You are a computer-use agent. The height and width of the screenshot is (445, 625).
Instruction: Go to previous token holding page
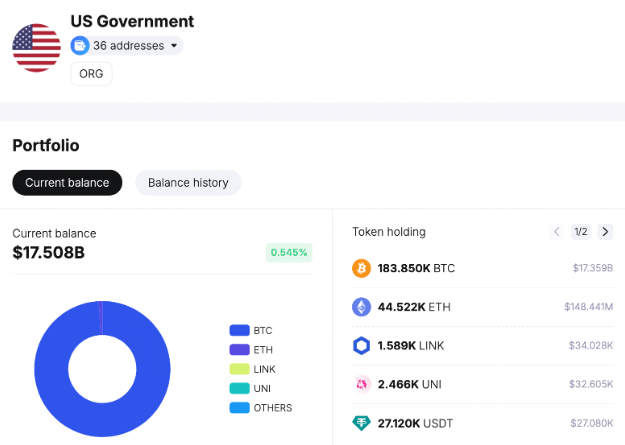556,232
